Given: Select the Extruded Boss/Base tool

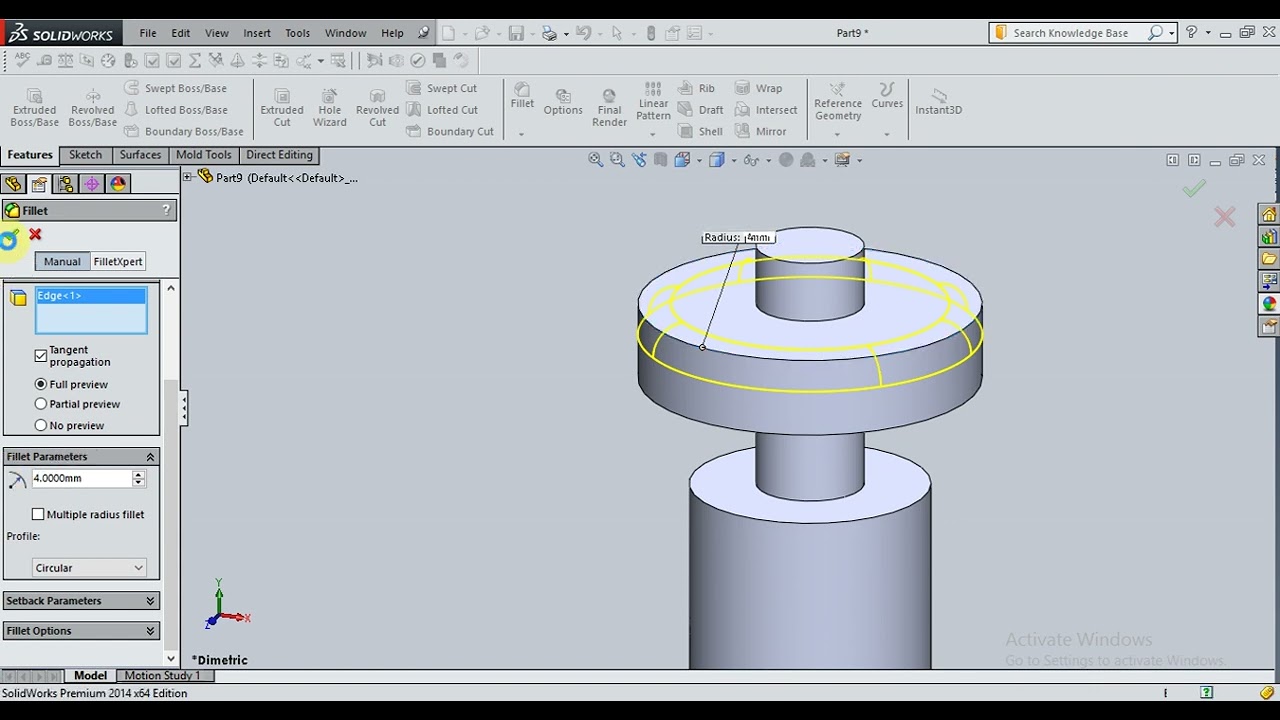Looking at the screenshot, I should [x=34, y=106].
